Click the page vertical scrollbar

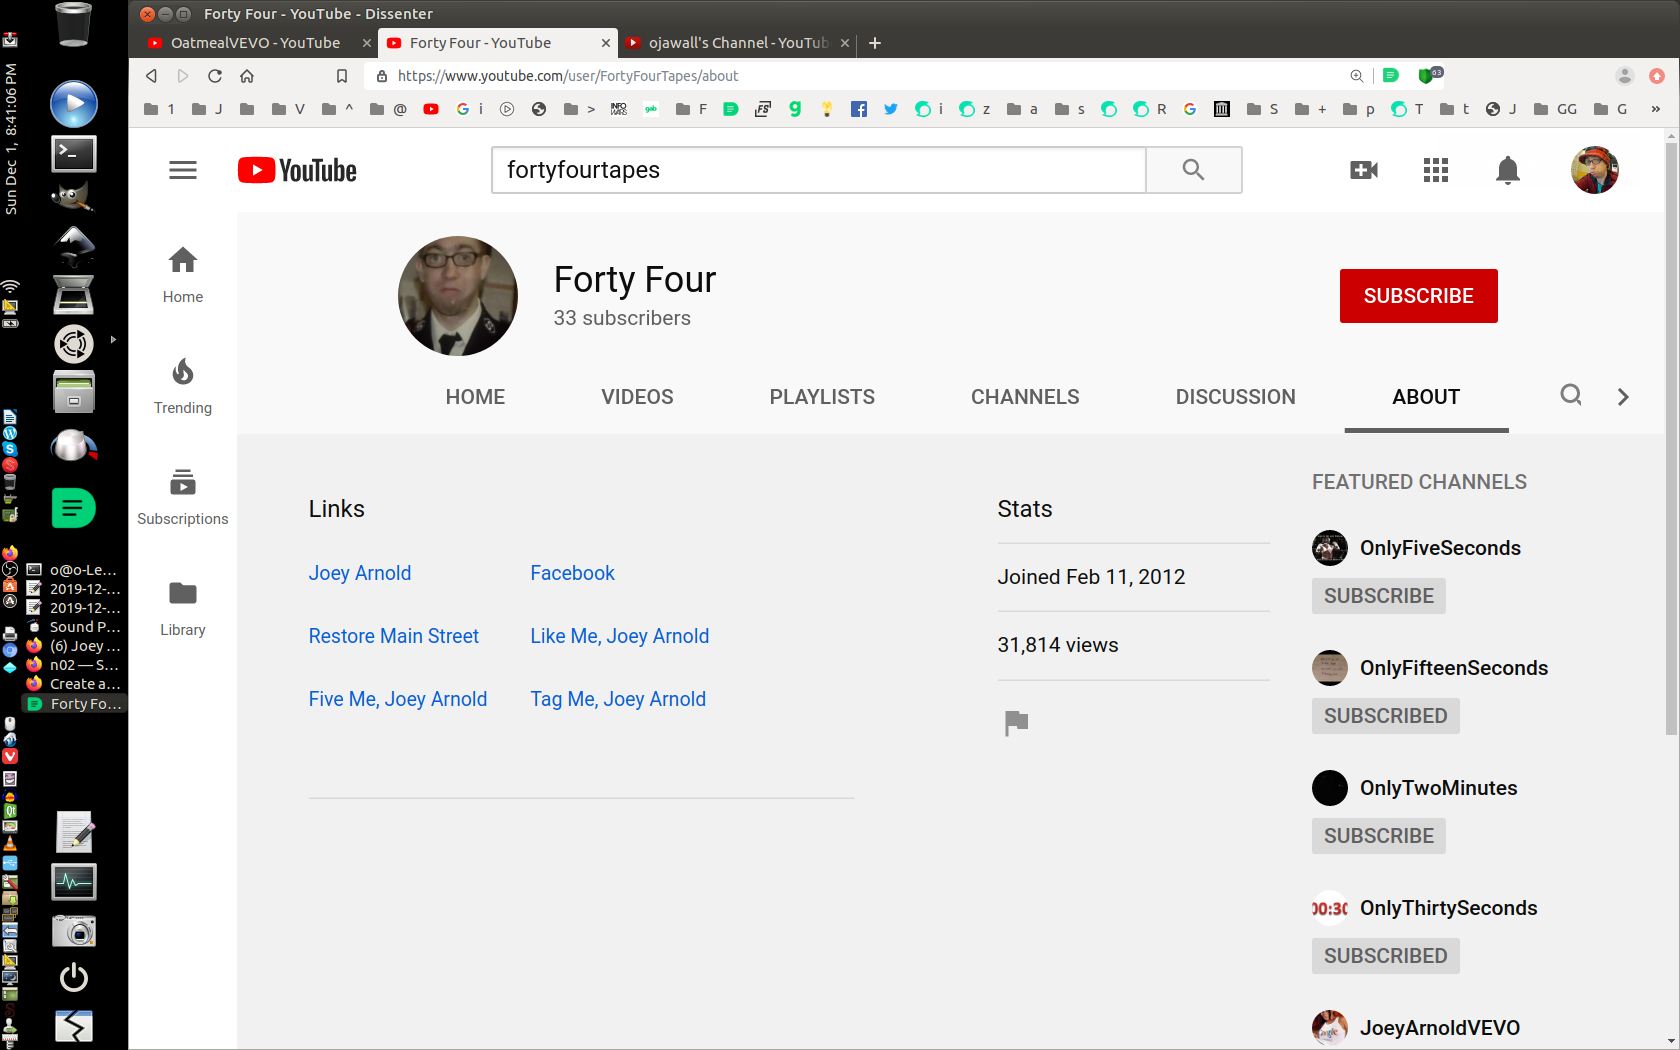(x=1671, y=440)
